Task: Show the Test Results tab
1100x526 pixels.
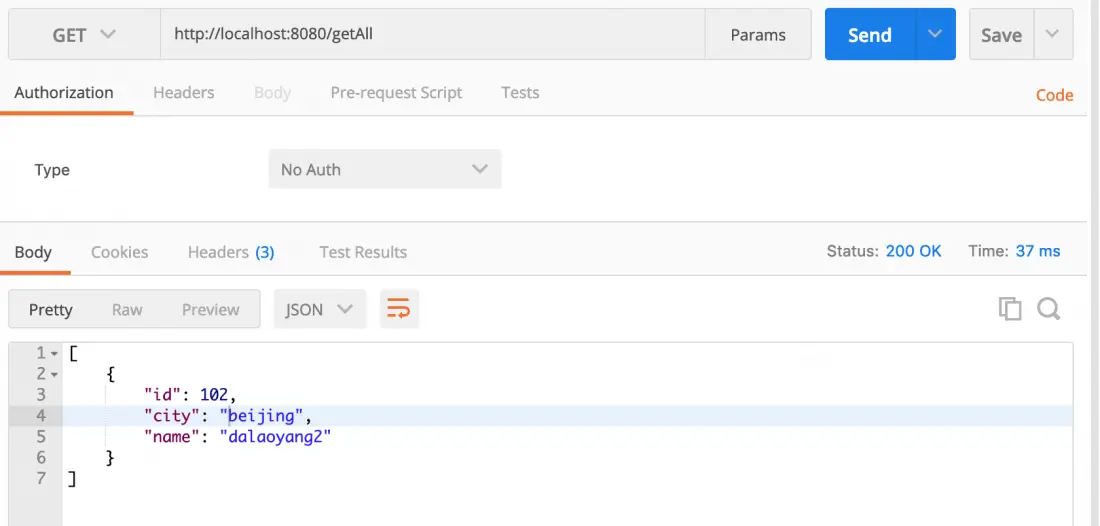Action: [363, 252]
